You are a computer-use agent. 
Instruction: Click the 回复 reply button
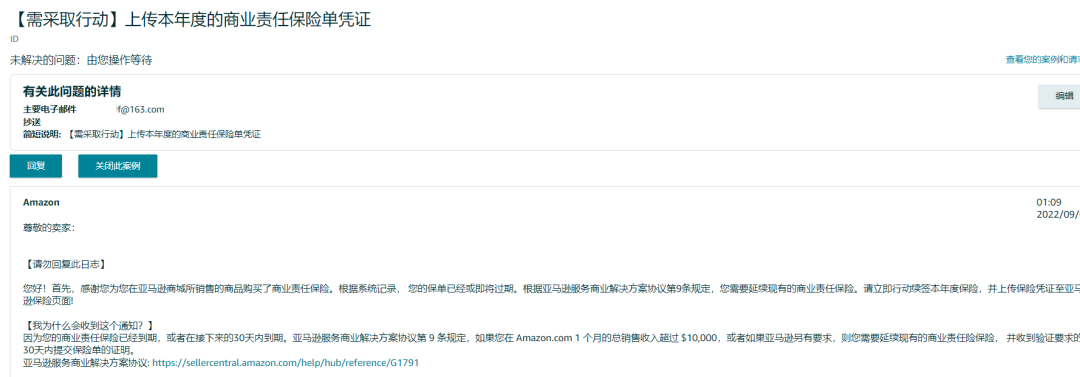pos(36,166)
